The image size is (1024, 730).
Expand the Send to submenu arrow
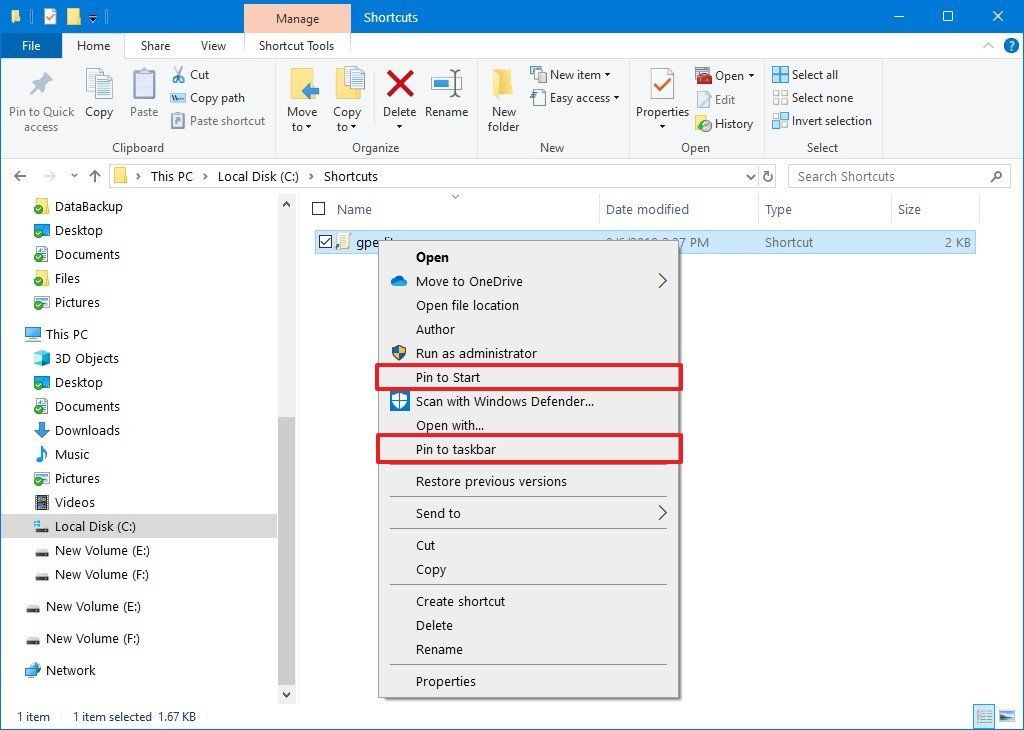[x=662, y=513]
